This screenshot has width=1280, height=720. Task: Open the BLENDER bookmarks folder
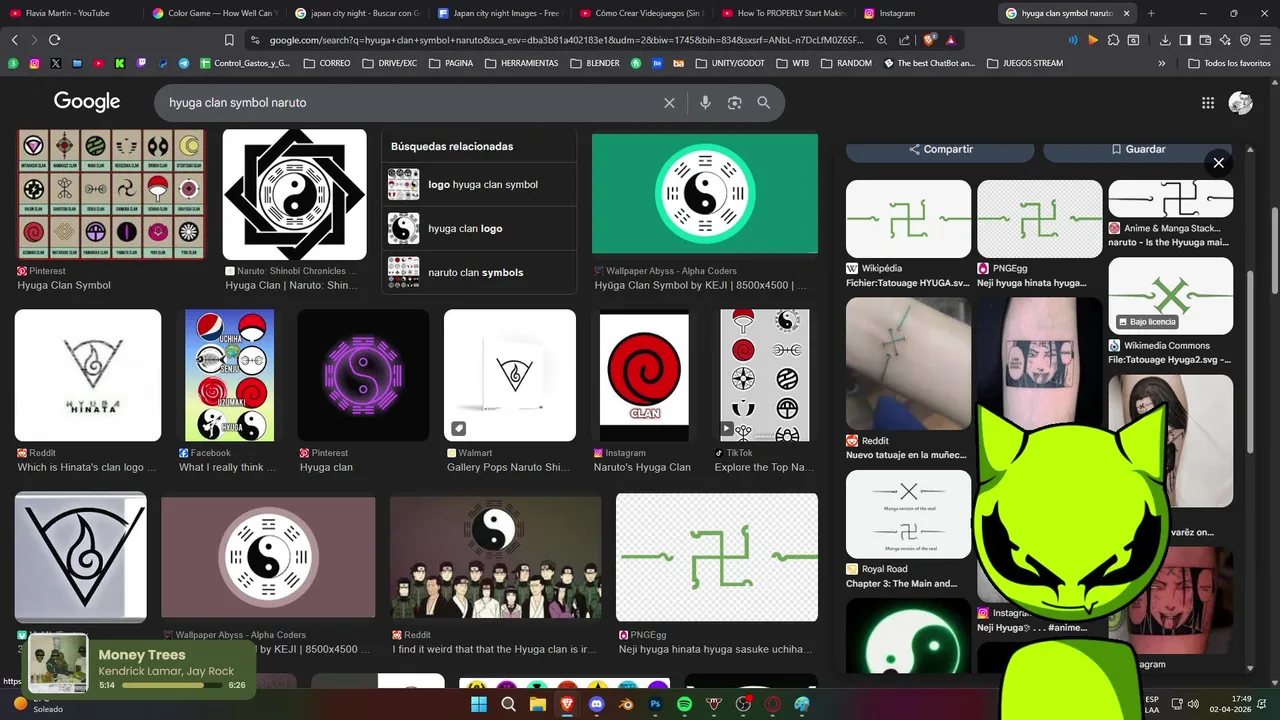pyautogui.click(x=594, y=63)
